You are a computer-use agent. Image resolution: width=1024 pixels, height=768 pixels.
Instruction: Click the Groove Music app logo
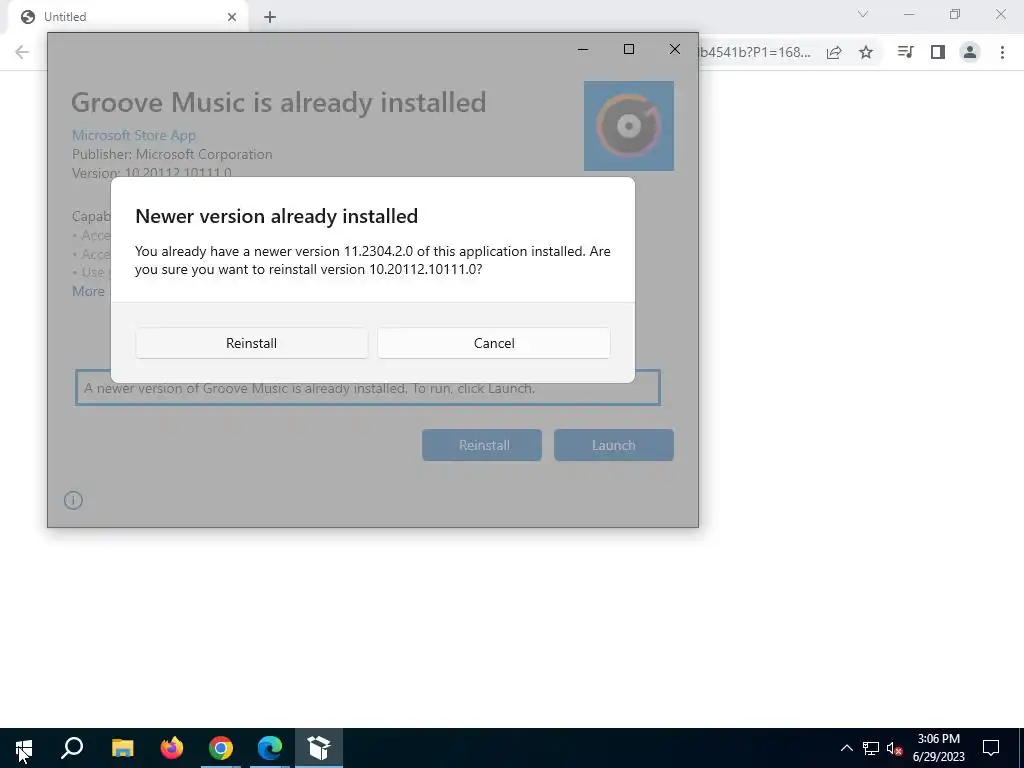tap(628, 126)
